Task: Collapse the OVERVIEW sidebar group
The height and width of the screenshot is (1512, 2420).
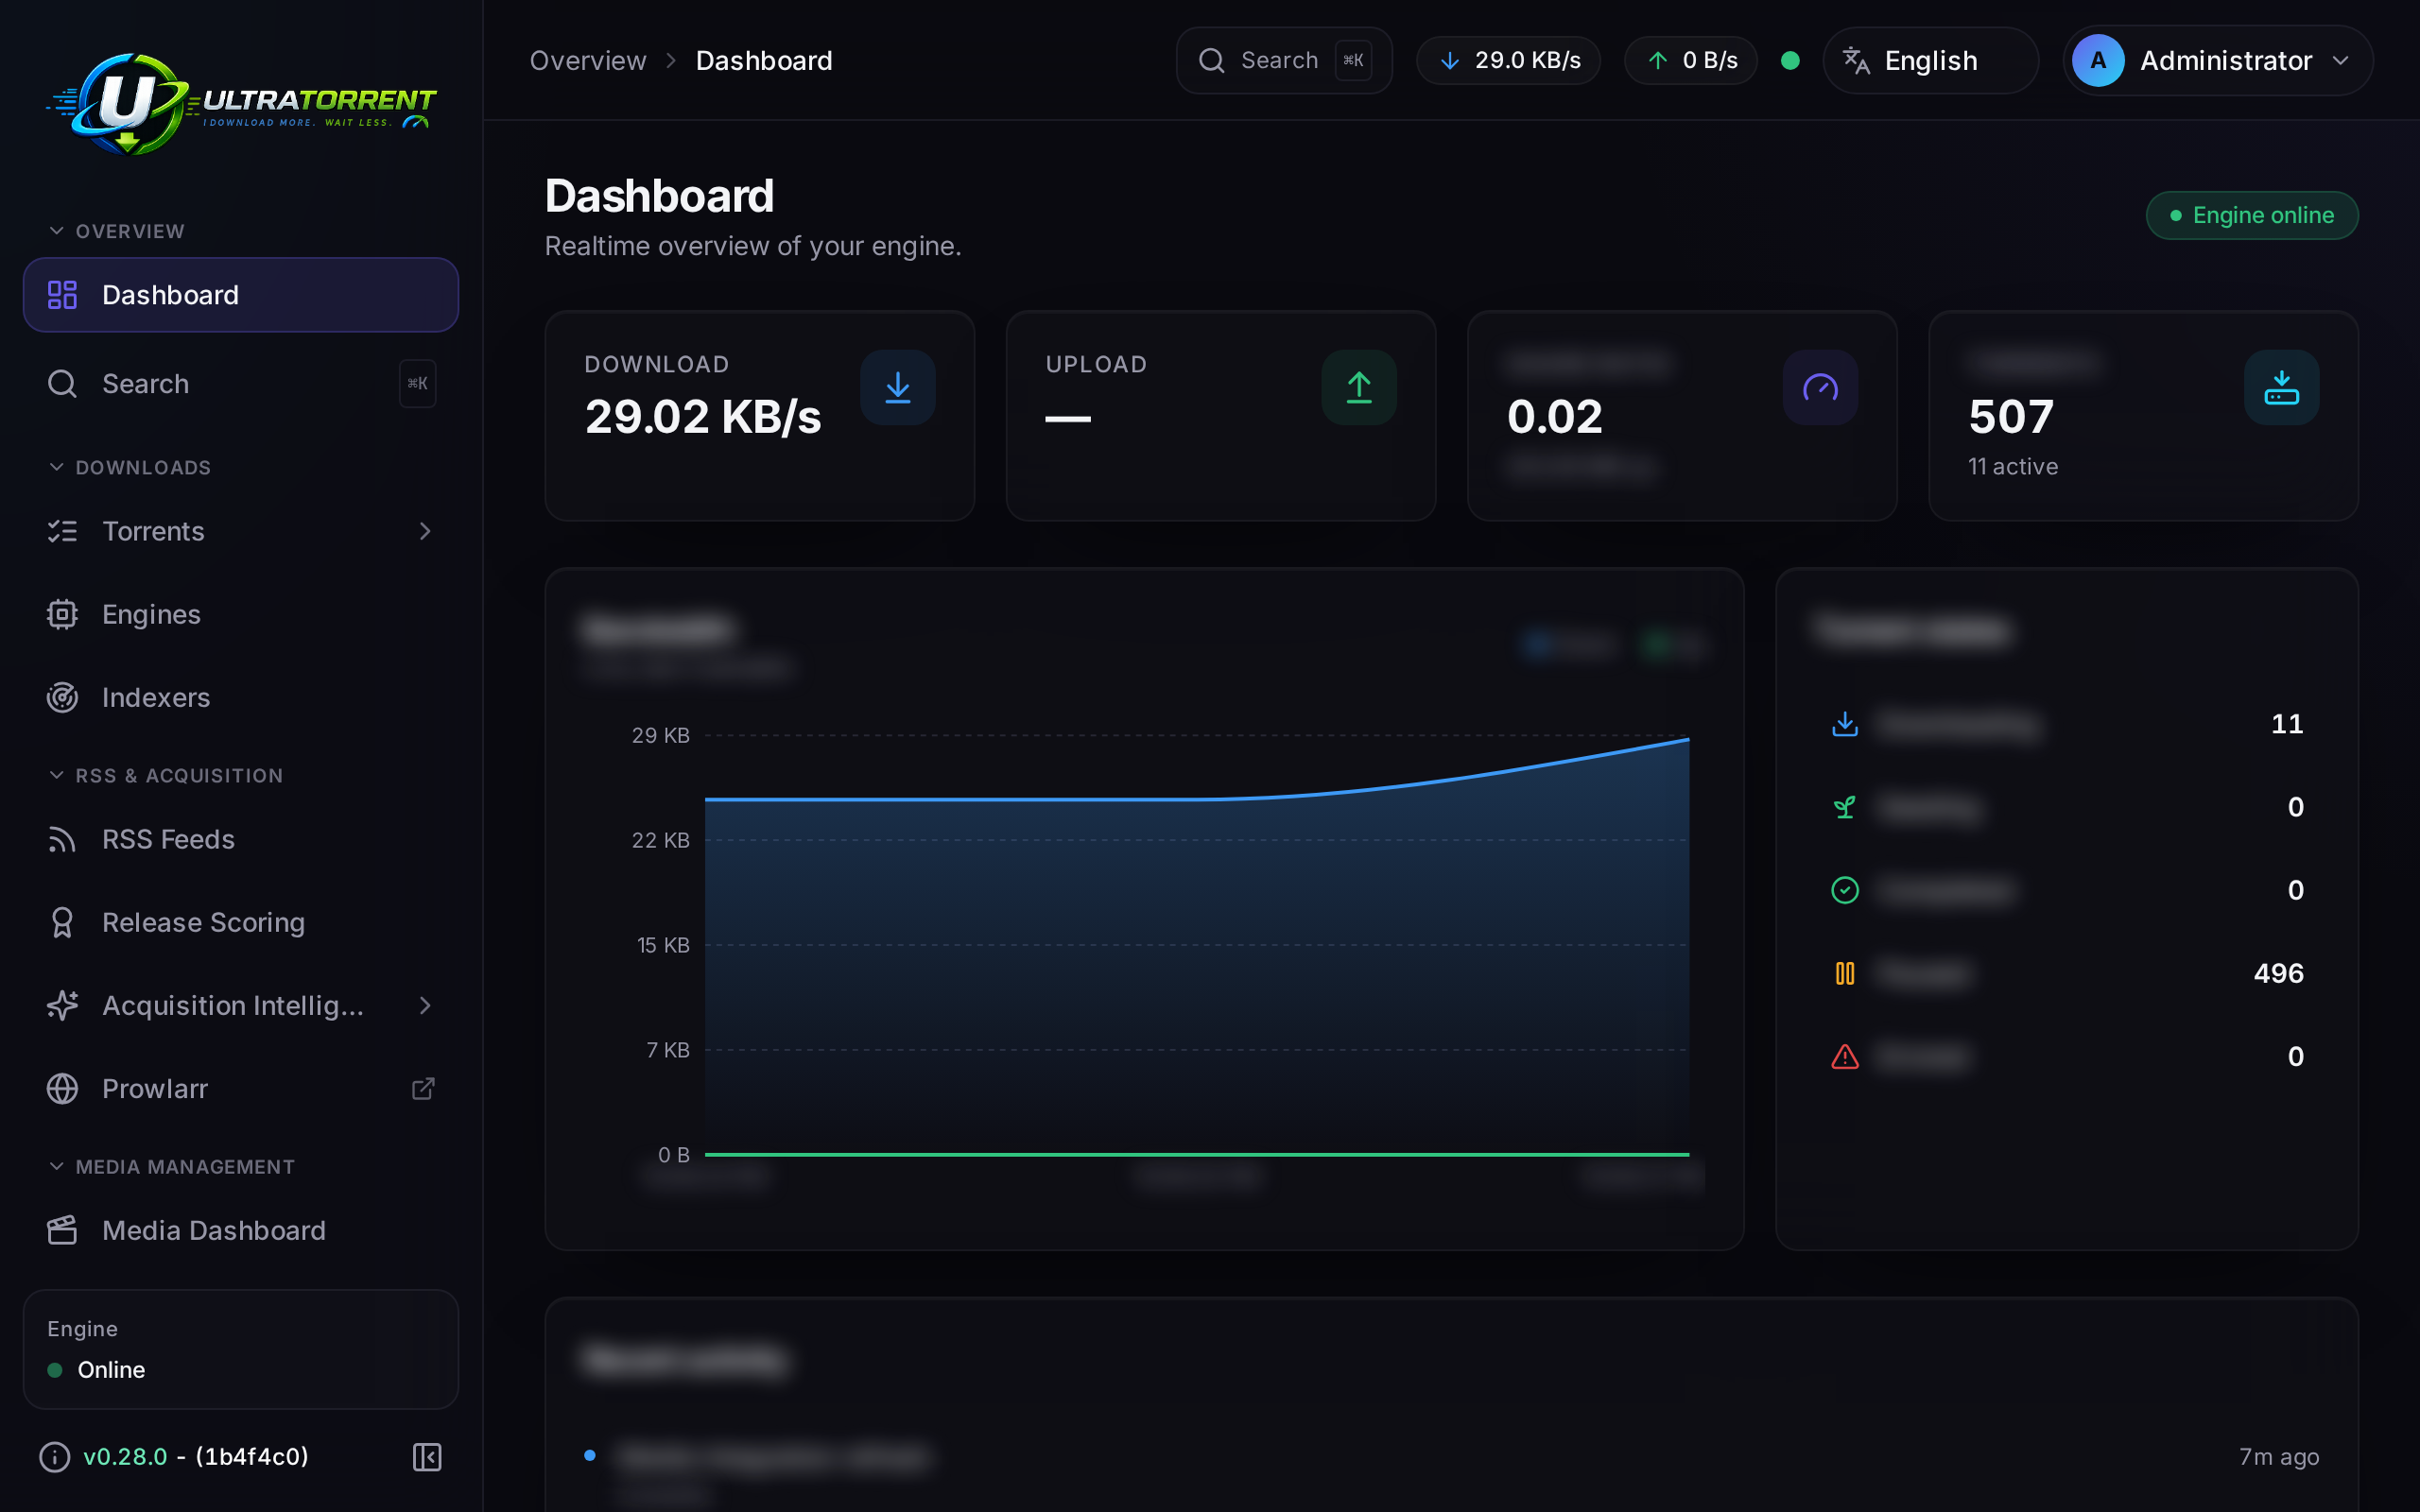Action: tap(117, 231)
